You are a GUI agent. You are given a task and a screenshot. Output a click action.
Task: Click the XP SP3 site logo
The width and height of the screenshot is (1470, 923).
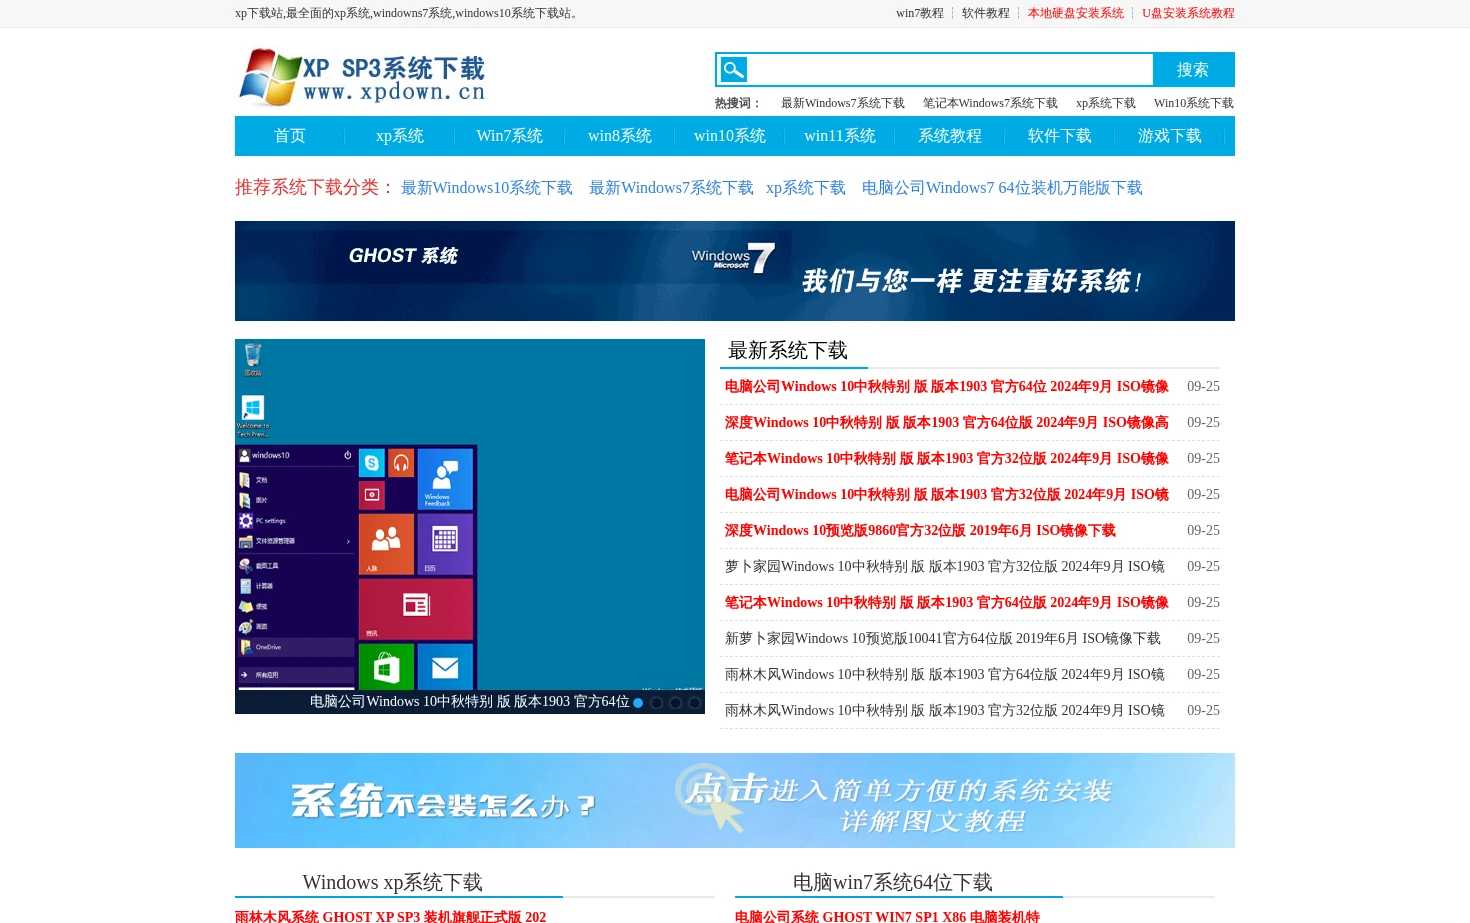coord(362,77)
